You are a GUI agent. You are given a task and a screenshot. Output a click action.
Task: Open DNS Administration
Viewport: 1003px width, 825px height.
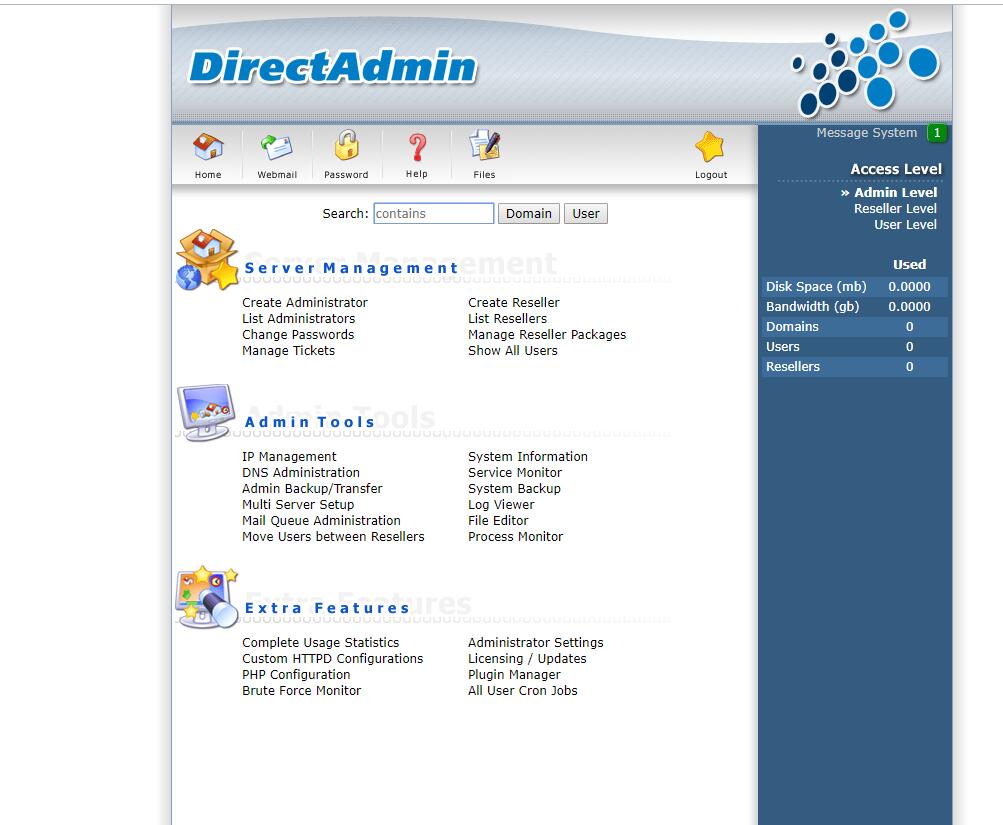click(x=301, y=473)
